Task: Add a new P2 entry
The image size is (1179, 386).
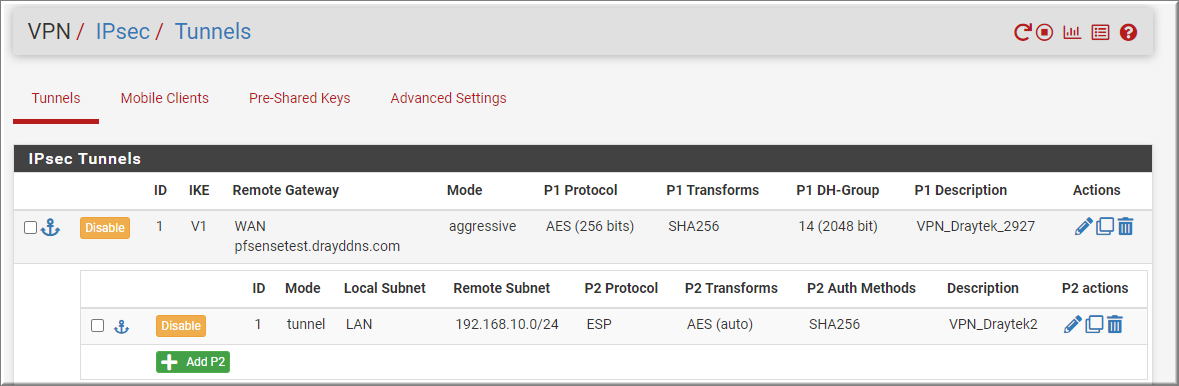Action: pos(193,362)
